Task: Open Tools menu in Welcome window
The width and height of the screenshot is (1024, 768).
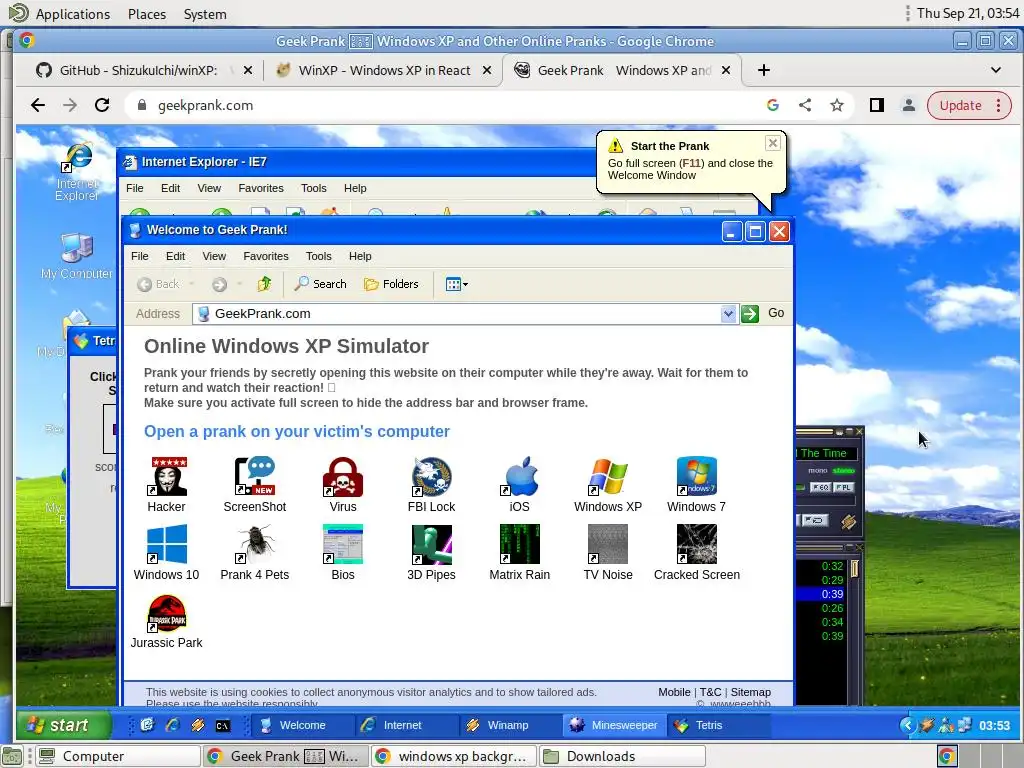Action: [319, 256]
